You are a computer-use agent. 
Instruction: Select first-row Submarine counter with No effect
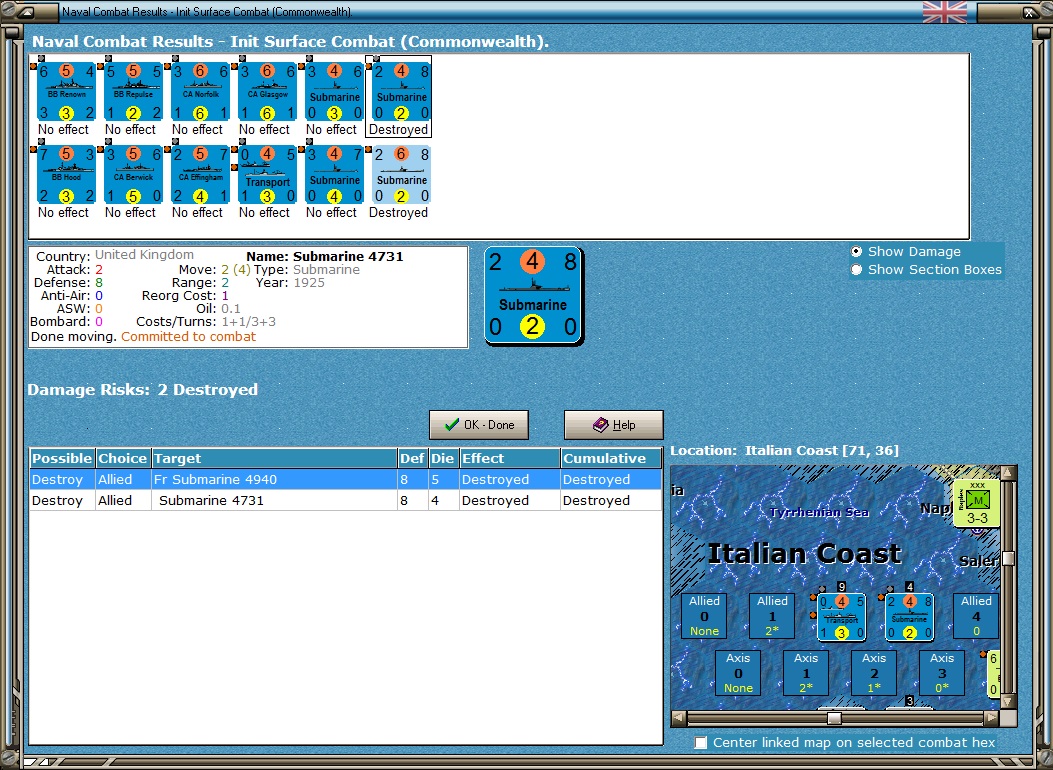334,91
